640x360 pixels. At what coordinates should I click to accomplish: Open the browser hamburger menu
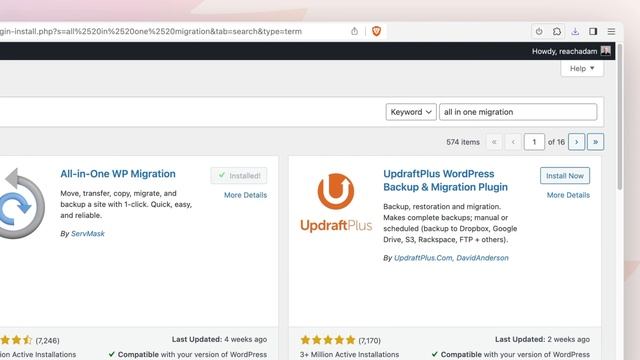[x=611, y=31]
